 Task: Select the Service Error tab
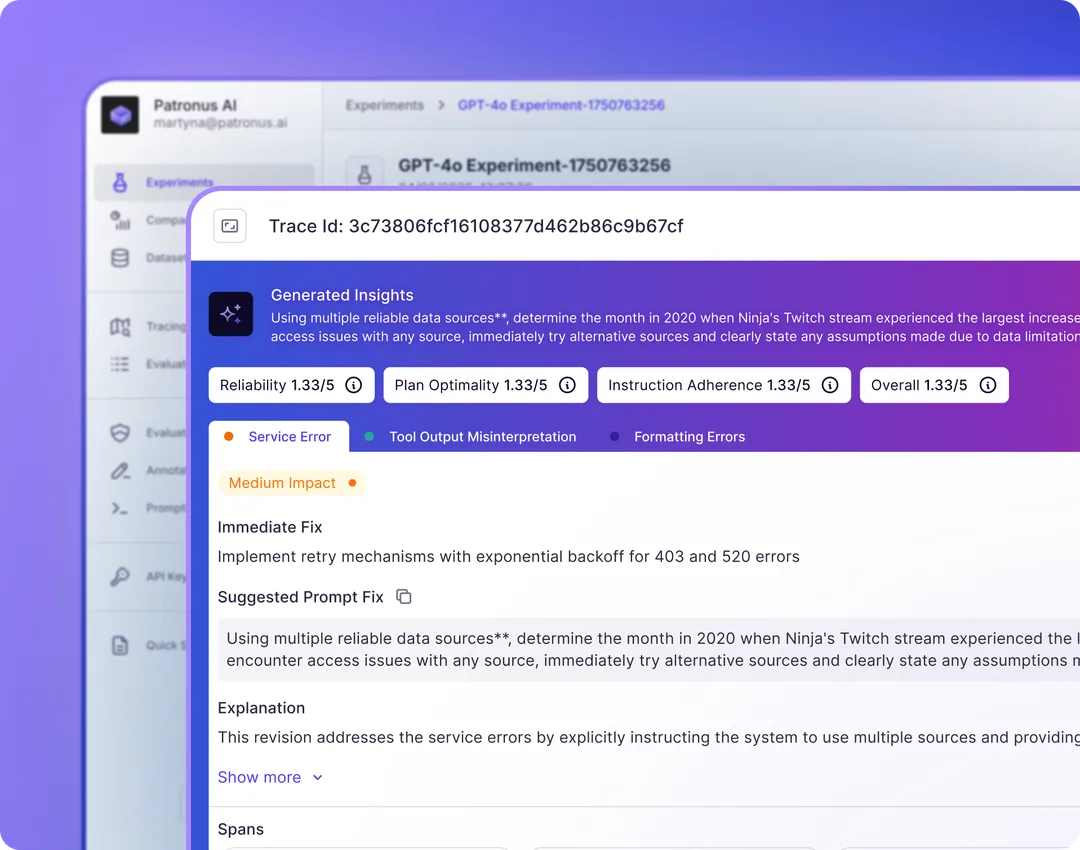pos(279,437)
